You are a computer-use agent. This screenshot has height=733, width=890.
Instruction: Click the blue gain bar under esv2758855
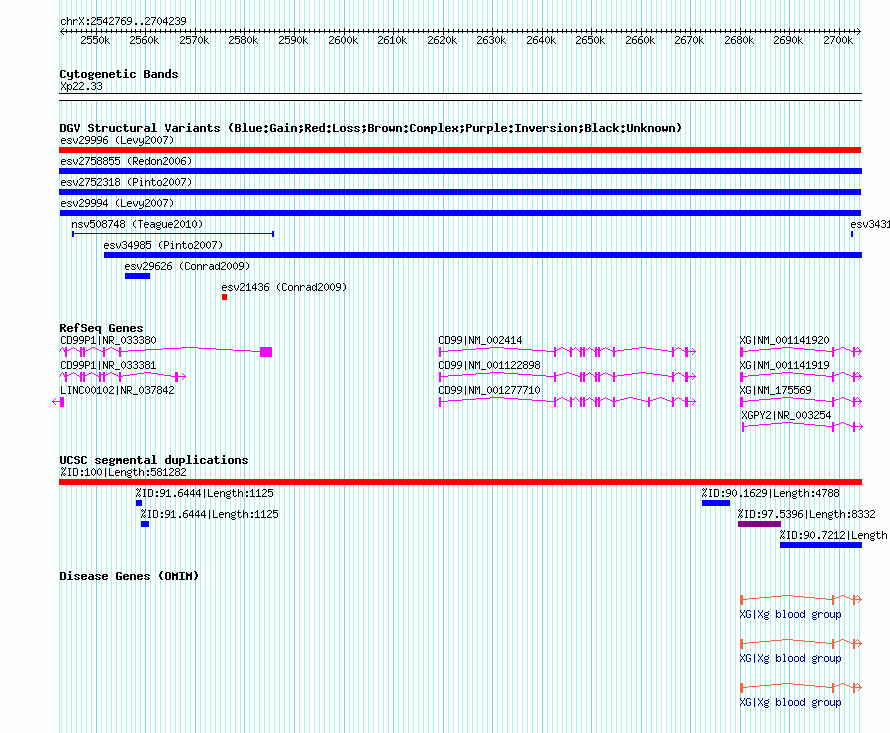click(460, 171)
